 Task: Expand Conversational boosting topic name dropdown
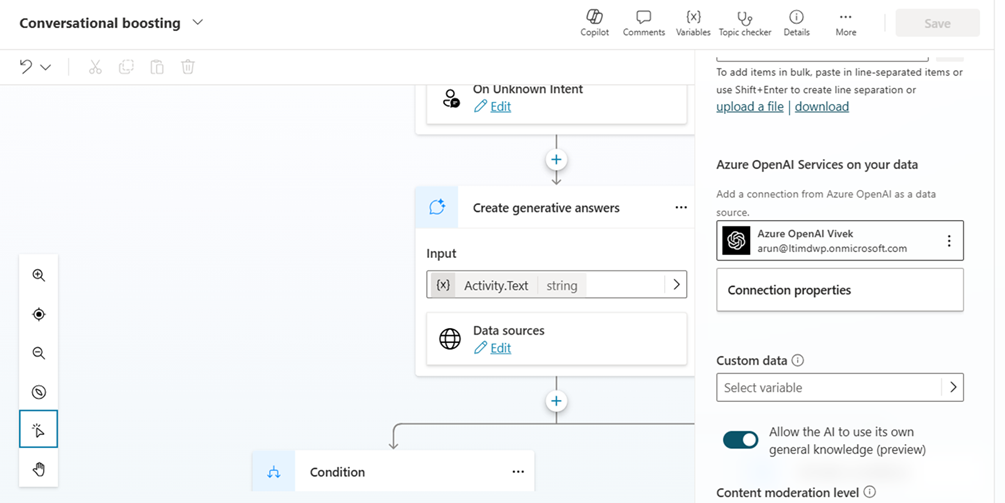[197, 23]
